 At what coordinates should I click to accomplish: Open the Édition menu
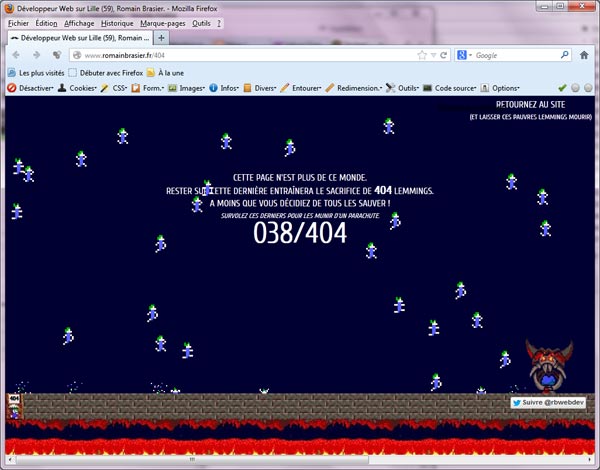[x=46, y=23]
